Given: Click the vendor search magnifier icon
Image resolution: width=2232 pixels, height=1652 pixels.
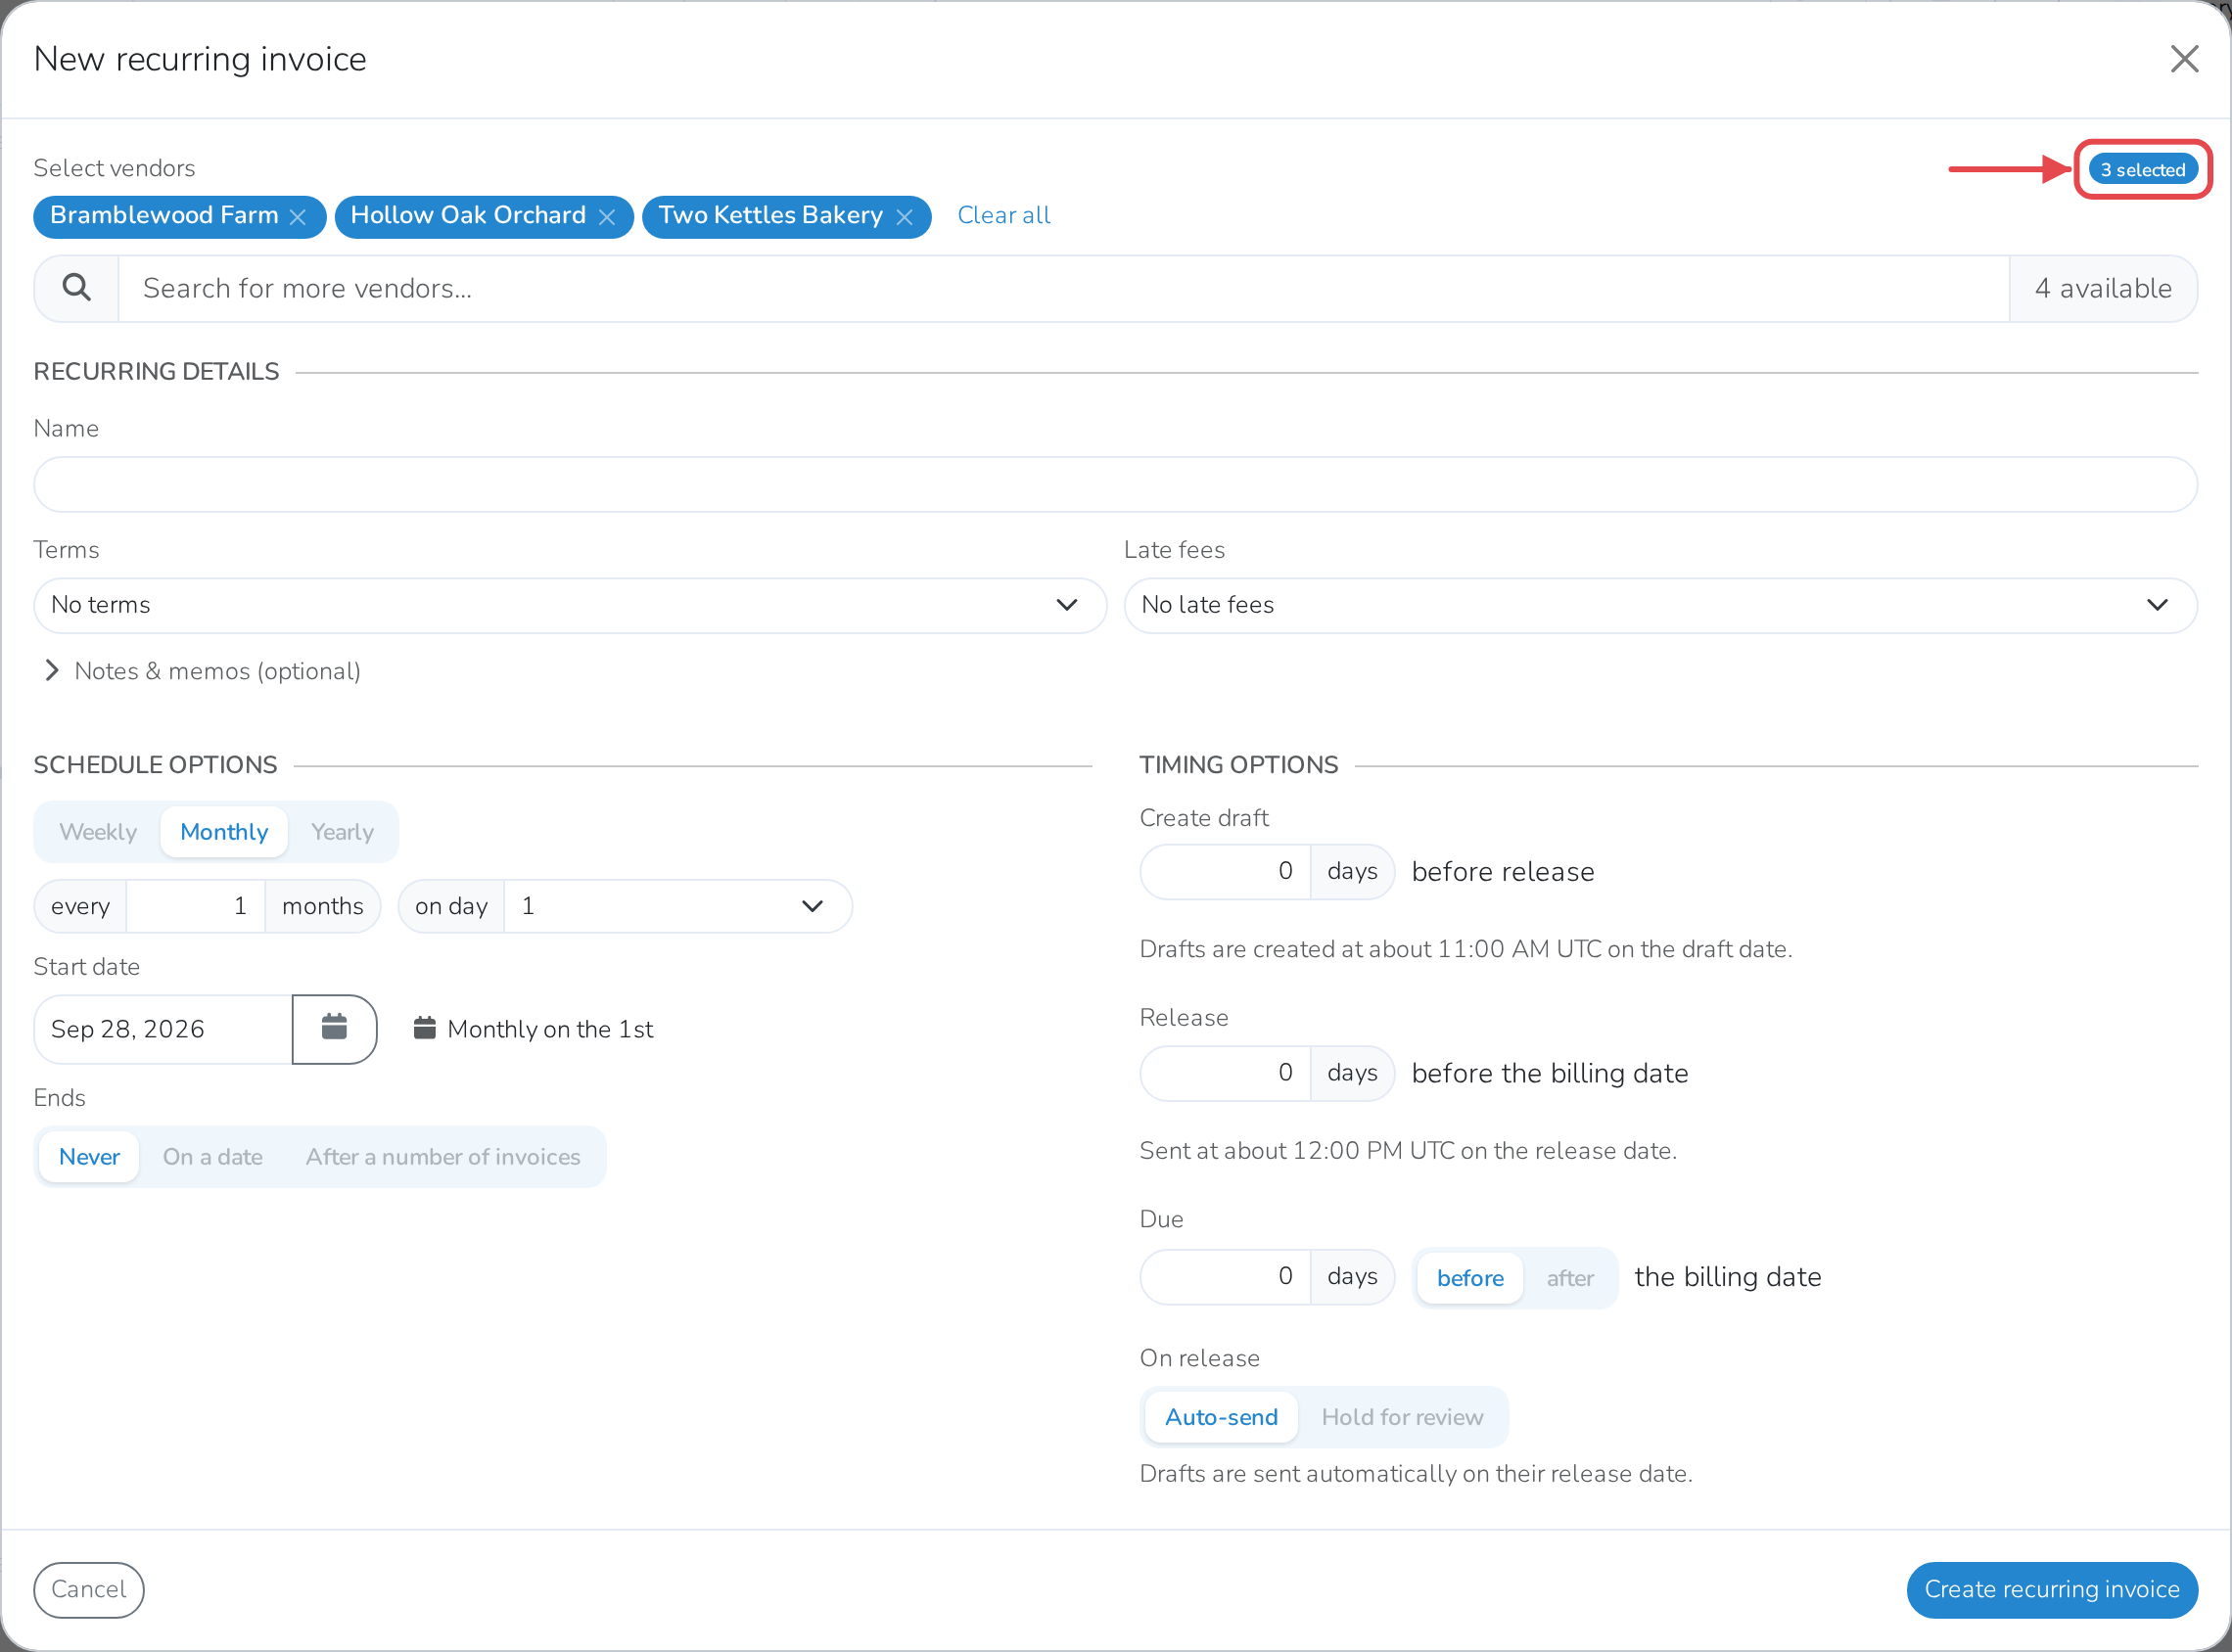Looking at the screenshot, I should pos(77,288).
